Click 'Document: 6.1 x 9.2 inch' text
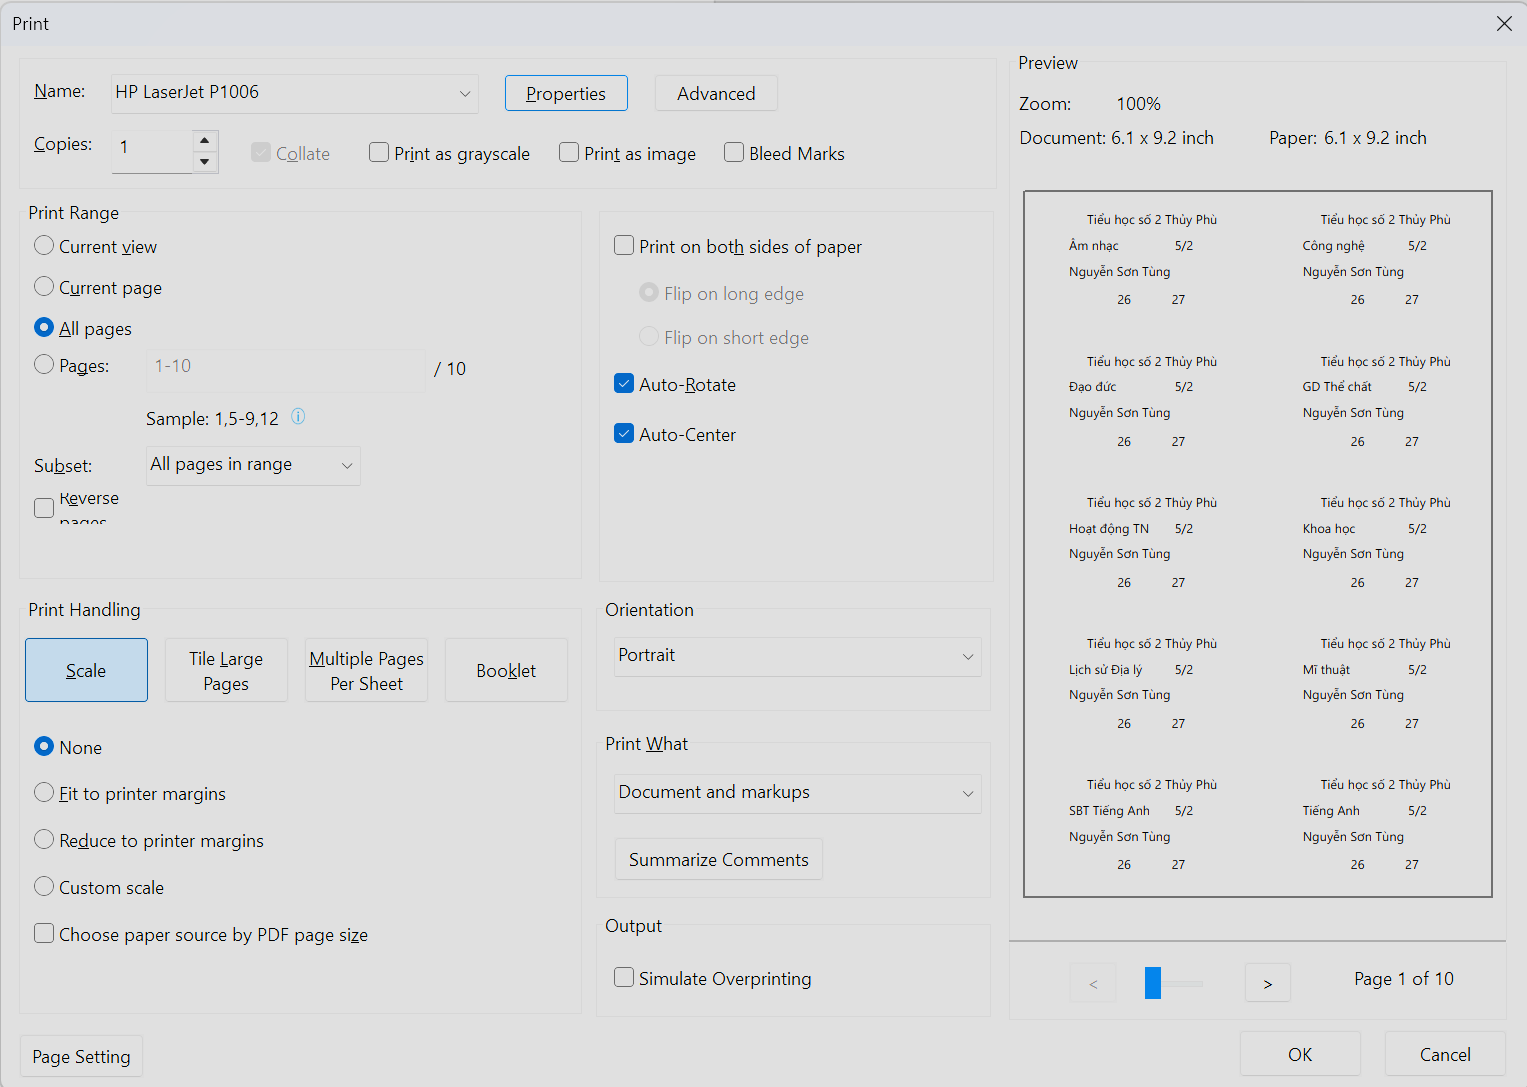1527x1087 pixels. pyautogui.click(x=1116, y=138)
